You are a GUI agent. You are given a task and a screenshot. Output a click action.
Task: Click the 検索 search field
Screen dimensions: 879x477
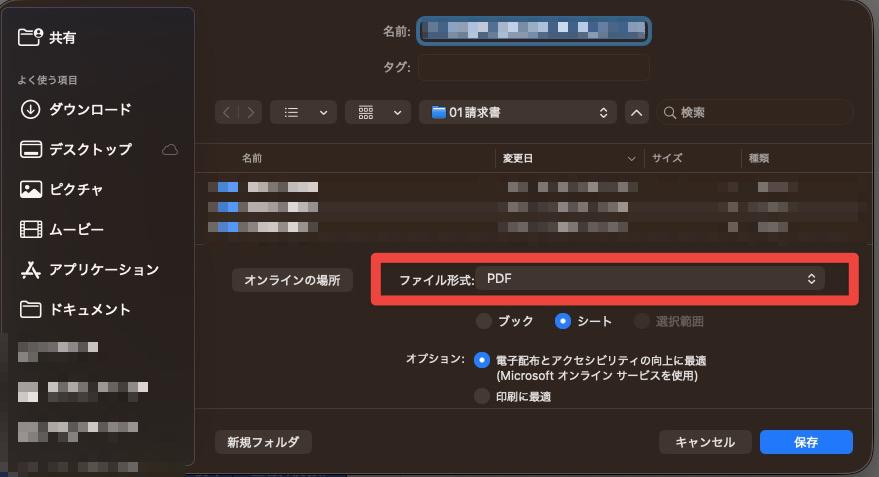pyautogui.click(x=755, y=113)
